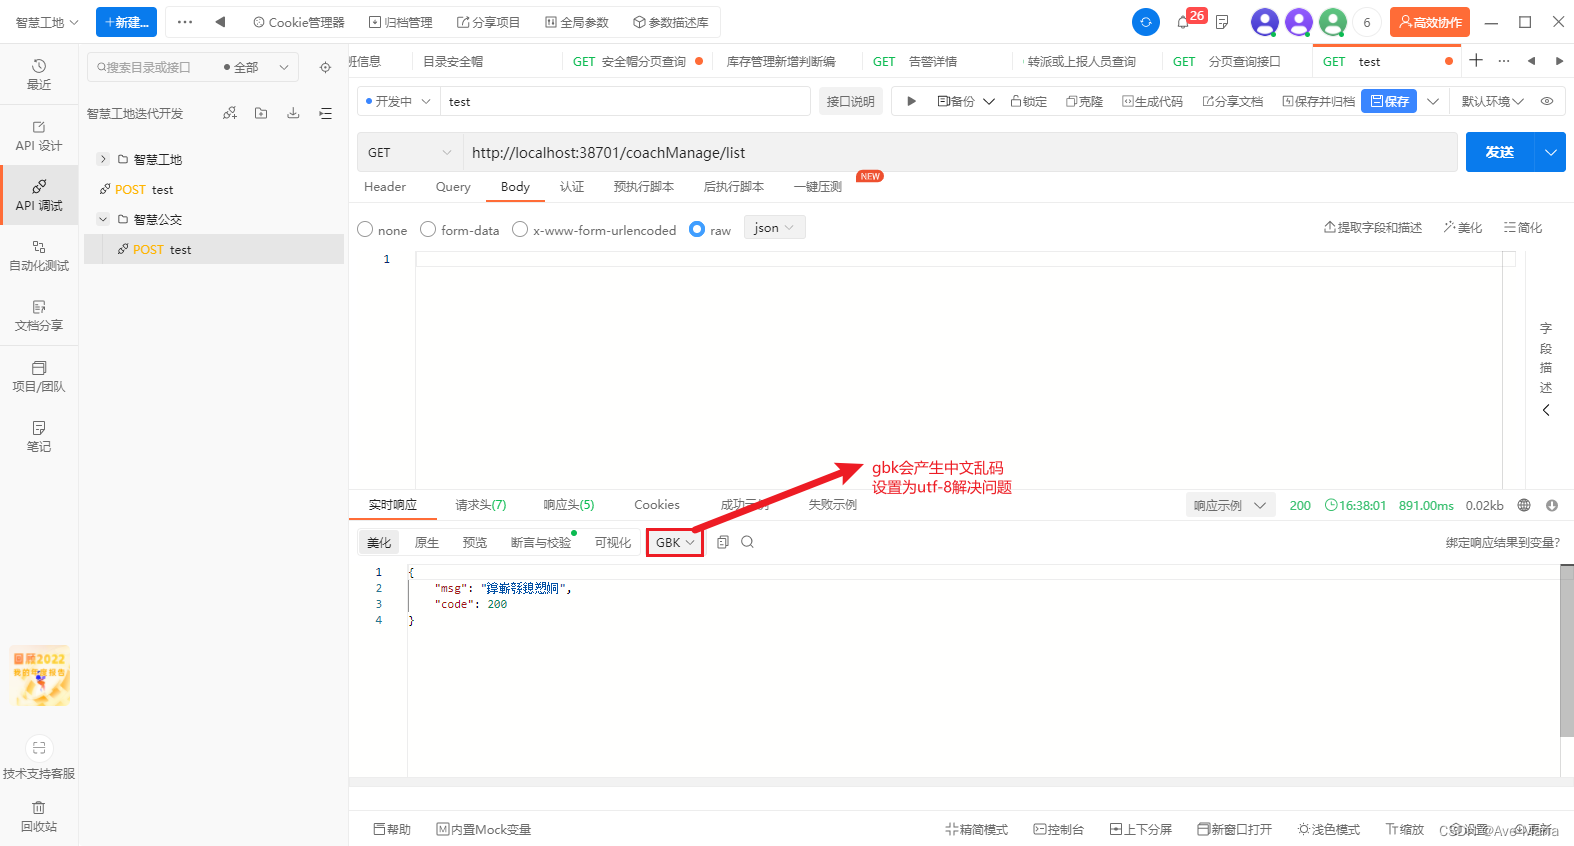The width and height of the screenshot is (1574, 846).
Task: Click the blue 发送 send button
Action: (1500, 152)
